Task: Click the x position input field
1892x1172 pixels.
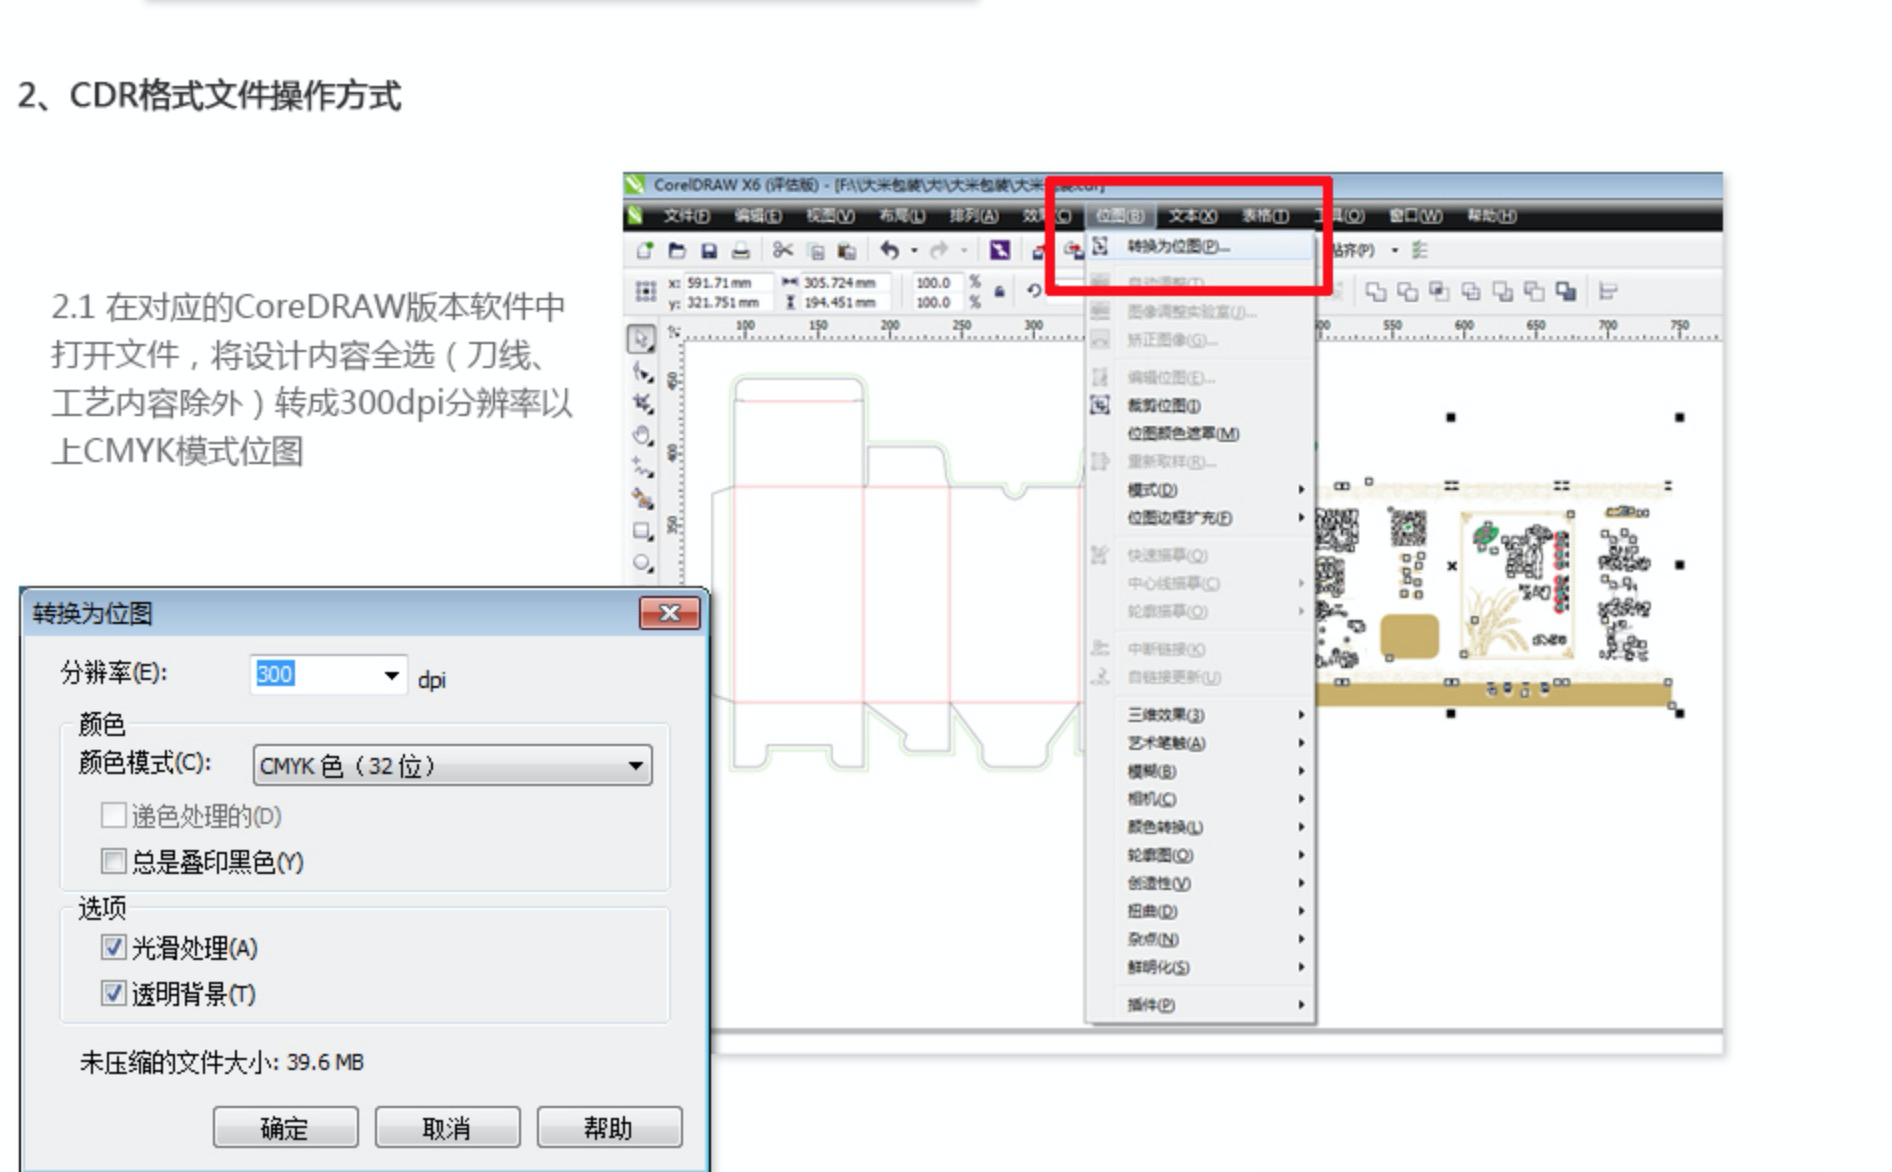Action: (x=726, y=283)
